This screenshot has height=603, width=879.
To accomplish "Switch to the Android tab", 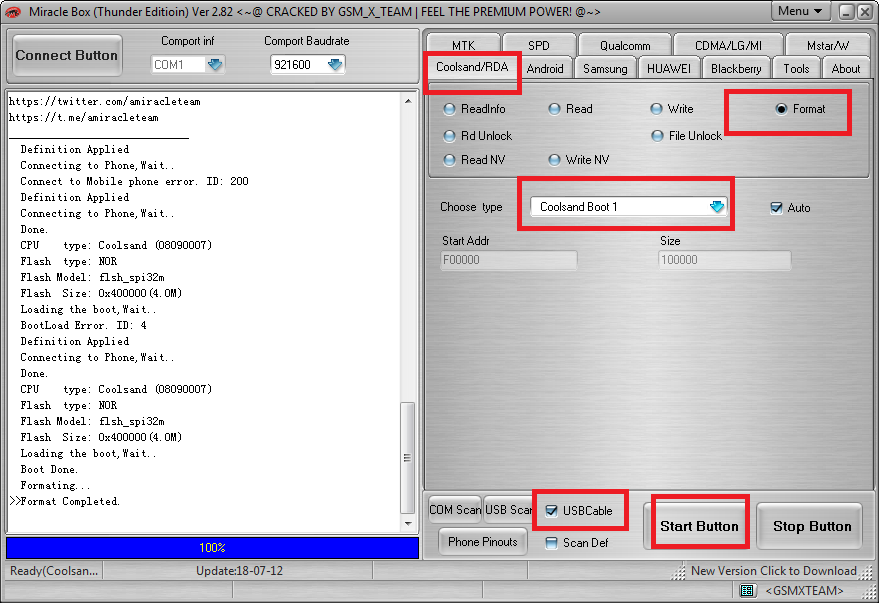I will [545, 68].
